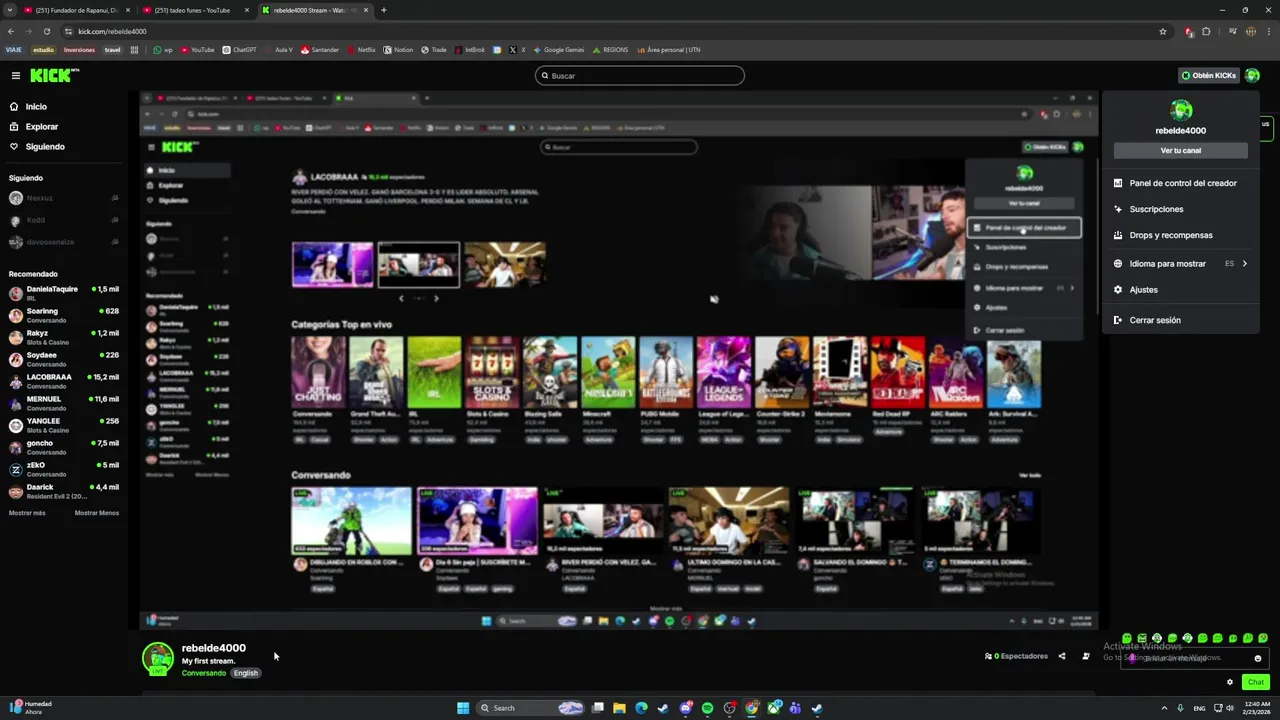Open recommended channel Rakyz
This screenshot has width=1280, height=720.
[64, 337]
